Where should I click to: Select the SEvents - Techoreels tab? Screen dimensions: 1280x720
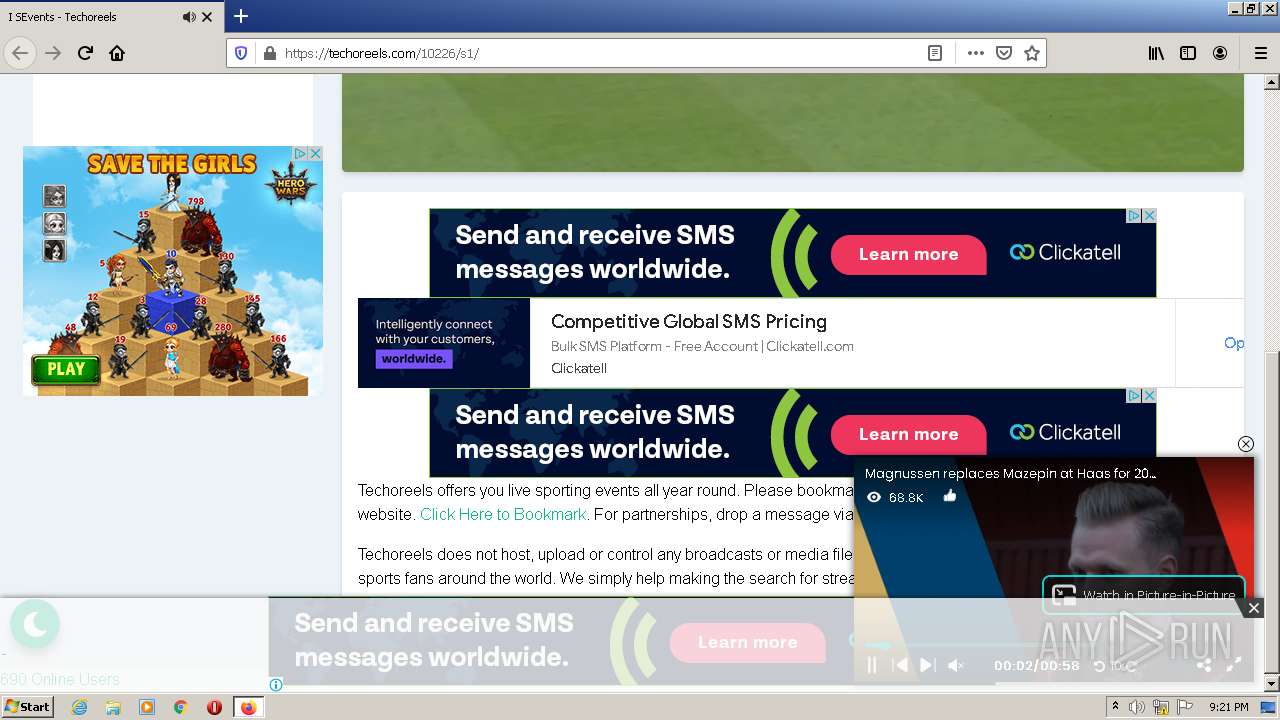click(111, 17)
